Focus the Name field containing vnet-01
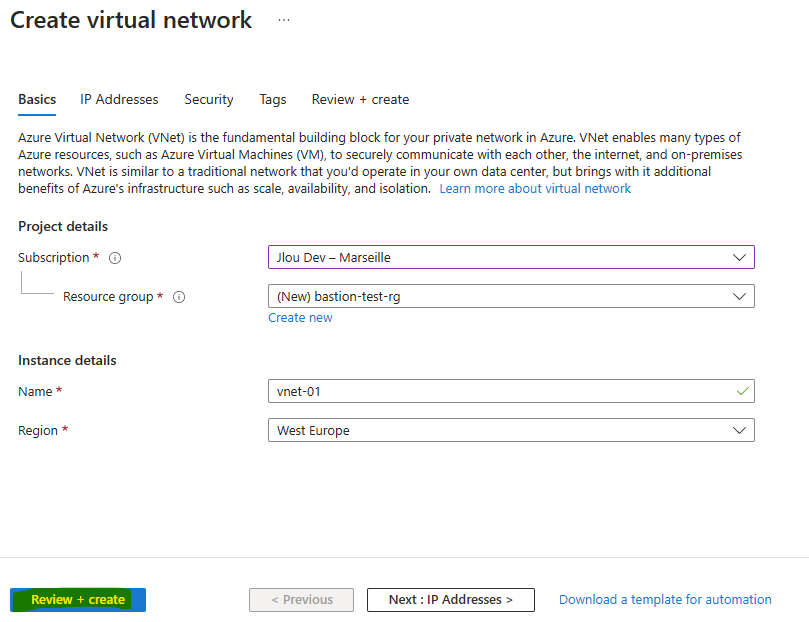This screenshot has width=809, height=622. [511, 391]
